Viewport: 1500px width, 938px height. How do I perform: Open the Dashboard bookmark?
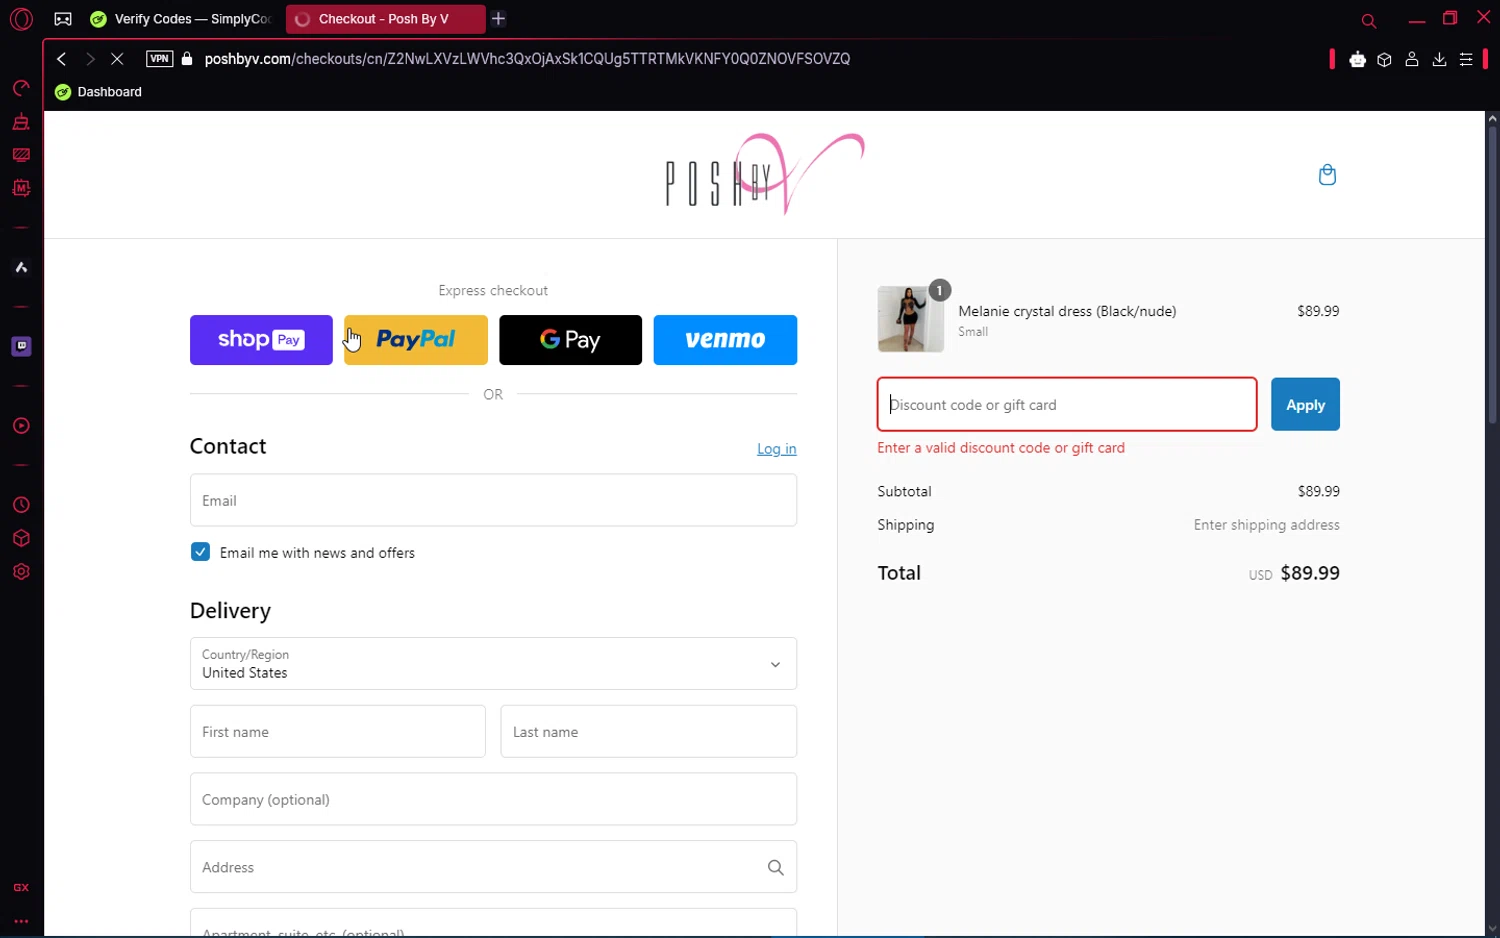pyautogui.click(x=98, y=92)
